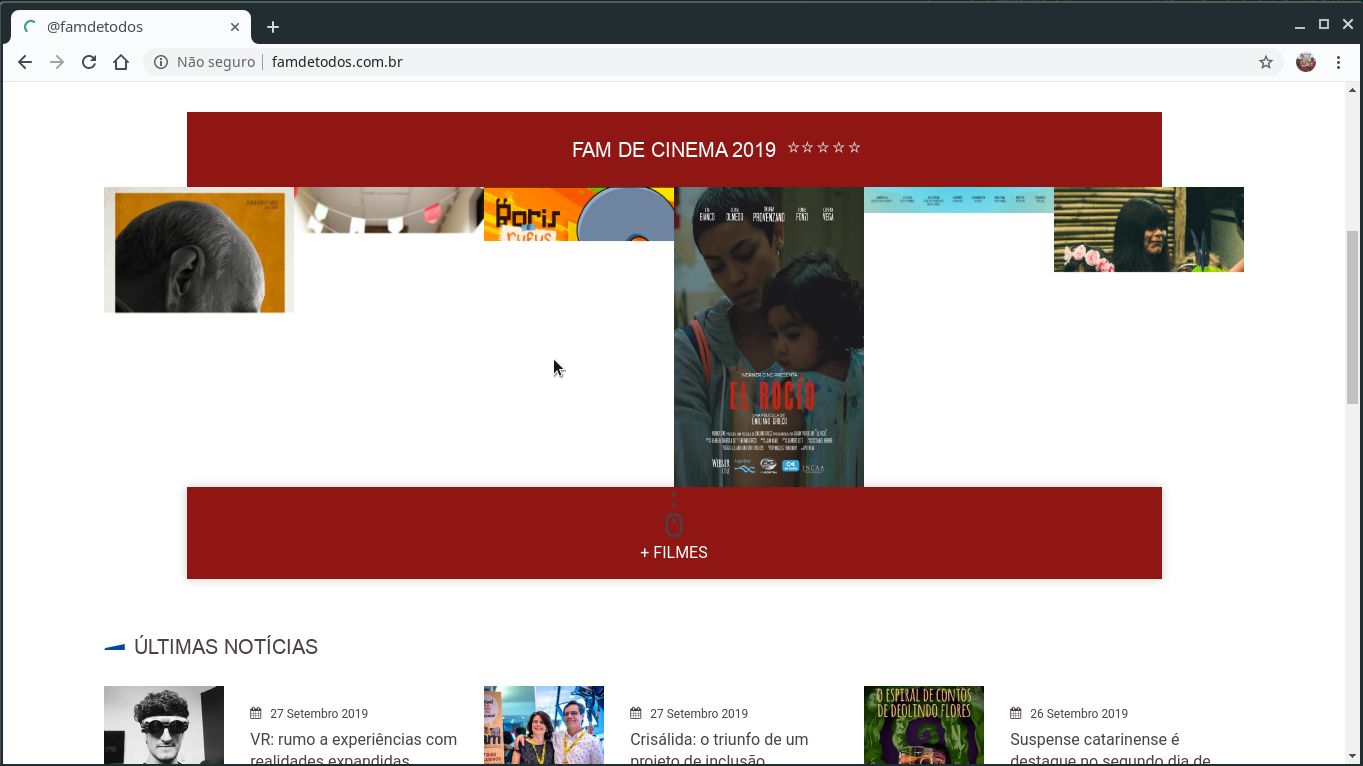The image size is (1363, 766).
Task: Click the forward navigation arrow
Action: (57, 62)
